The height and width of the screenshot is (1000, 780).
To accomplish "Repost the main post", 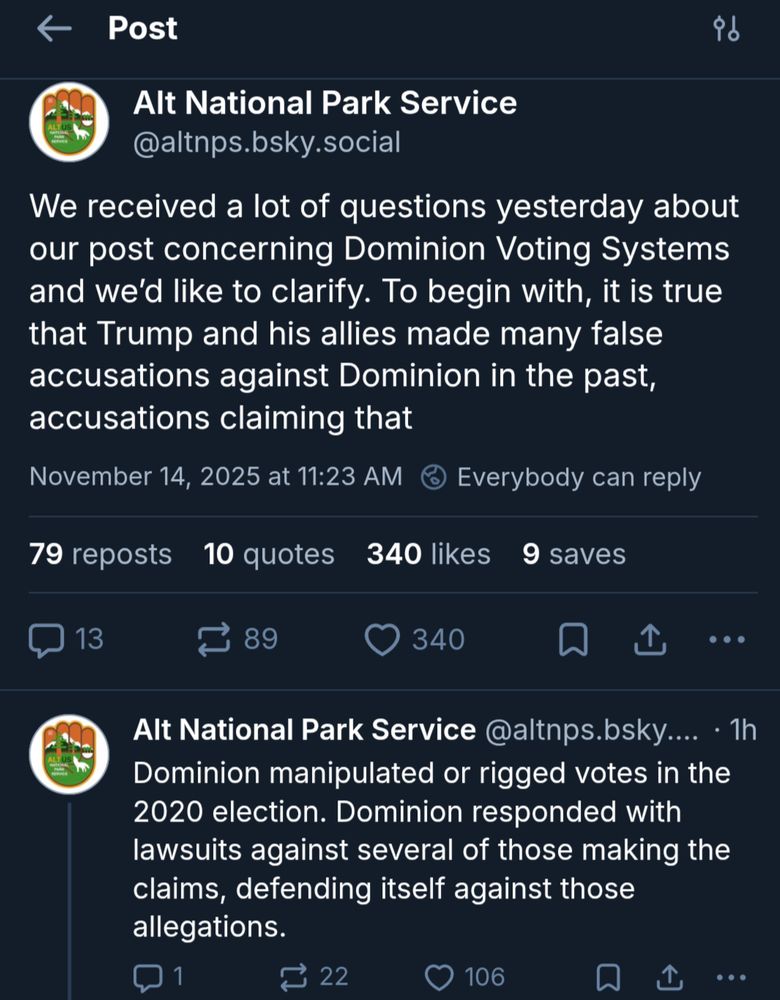I will click(213, 639).
